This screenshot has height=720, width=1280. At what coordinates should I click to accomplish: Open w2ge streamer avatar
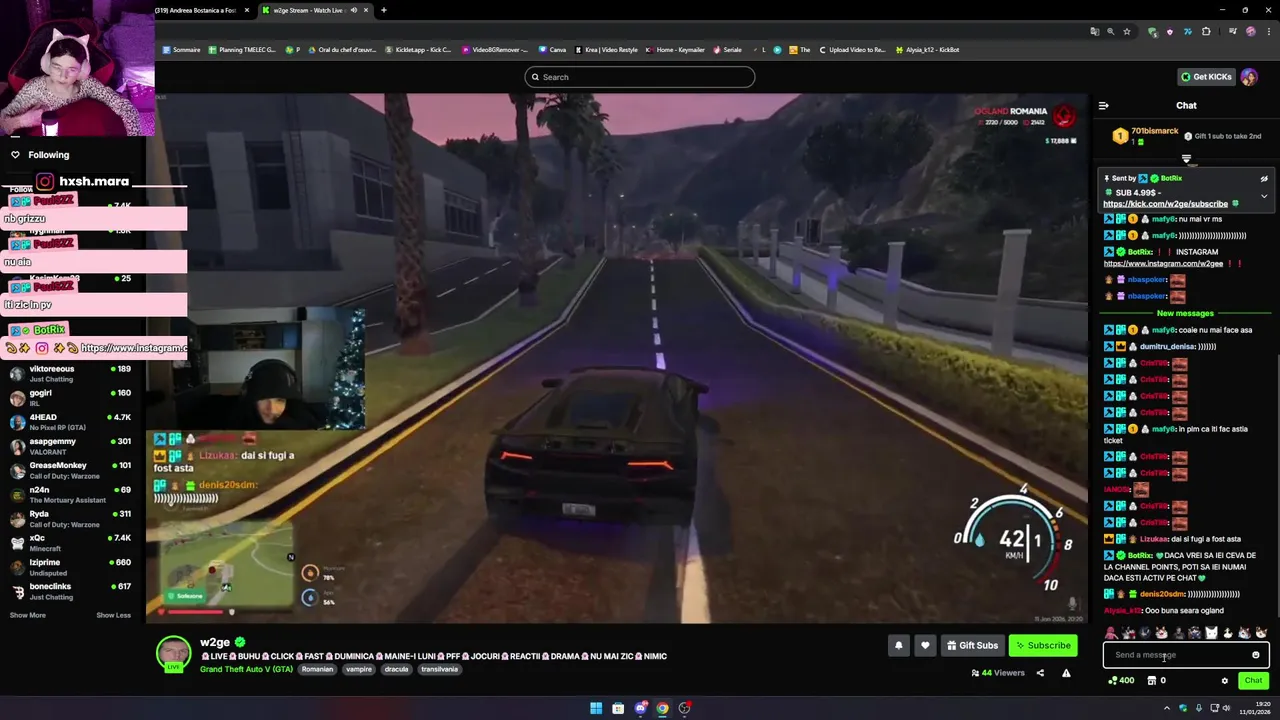(173, 652)
